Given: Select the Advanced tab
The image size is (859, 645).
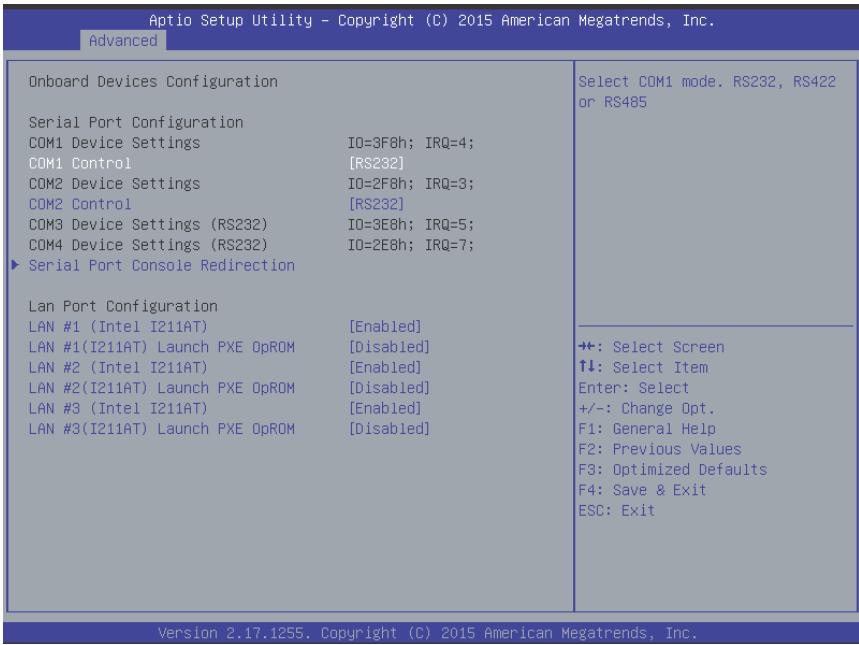Looking at the screenshot, I should (x=123, y=41).
